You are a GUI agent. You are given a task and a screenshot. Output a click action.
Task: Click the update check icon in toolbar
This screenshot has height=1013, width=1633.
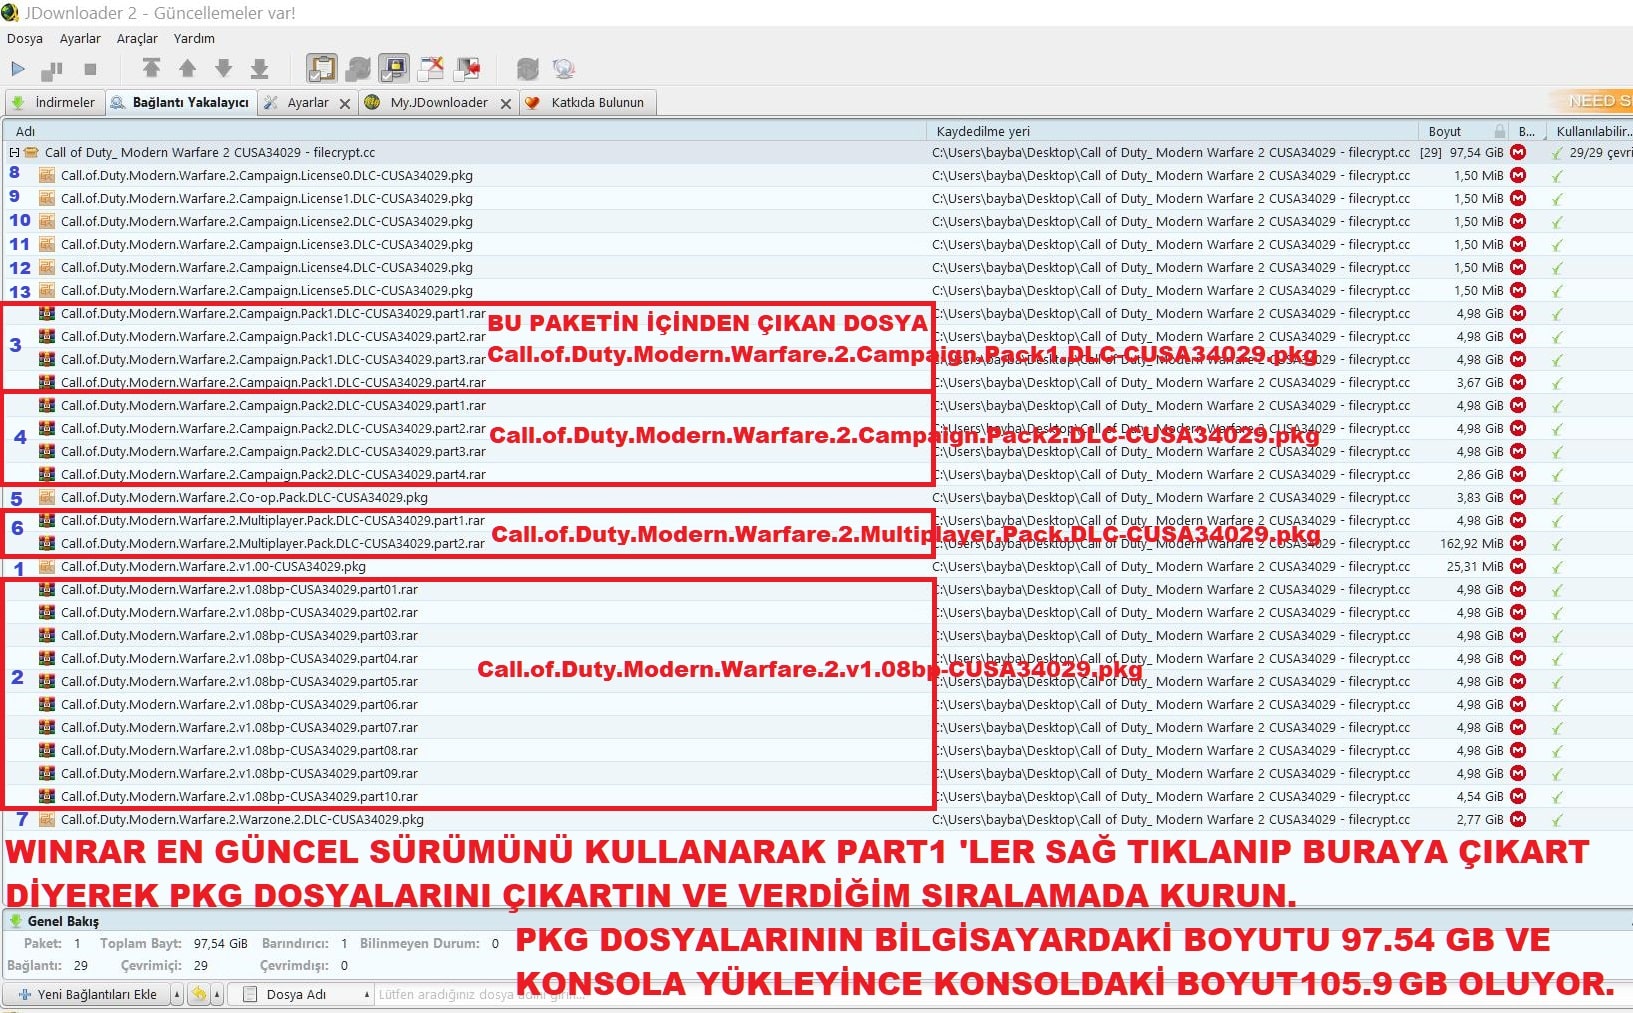point(527,68)
